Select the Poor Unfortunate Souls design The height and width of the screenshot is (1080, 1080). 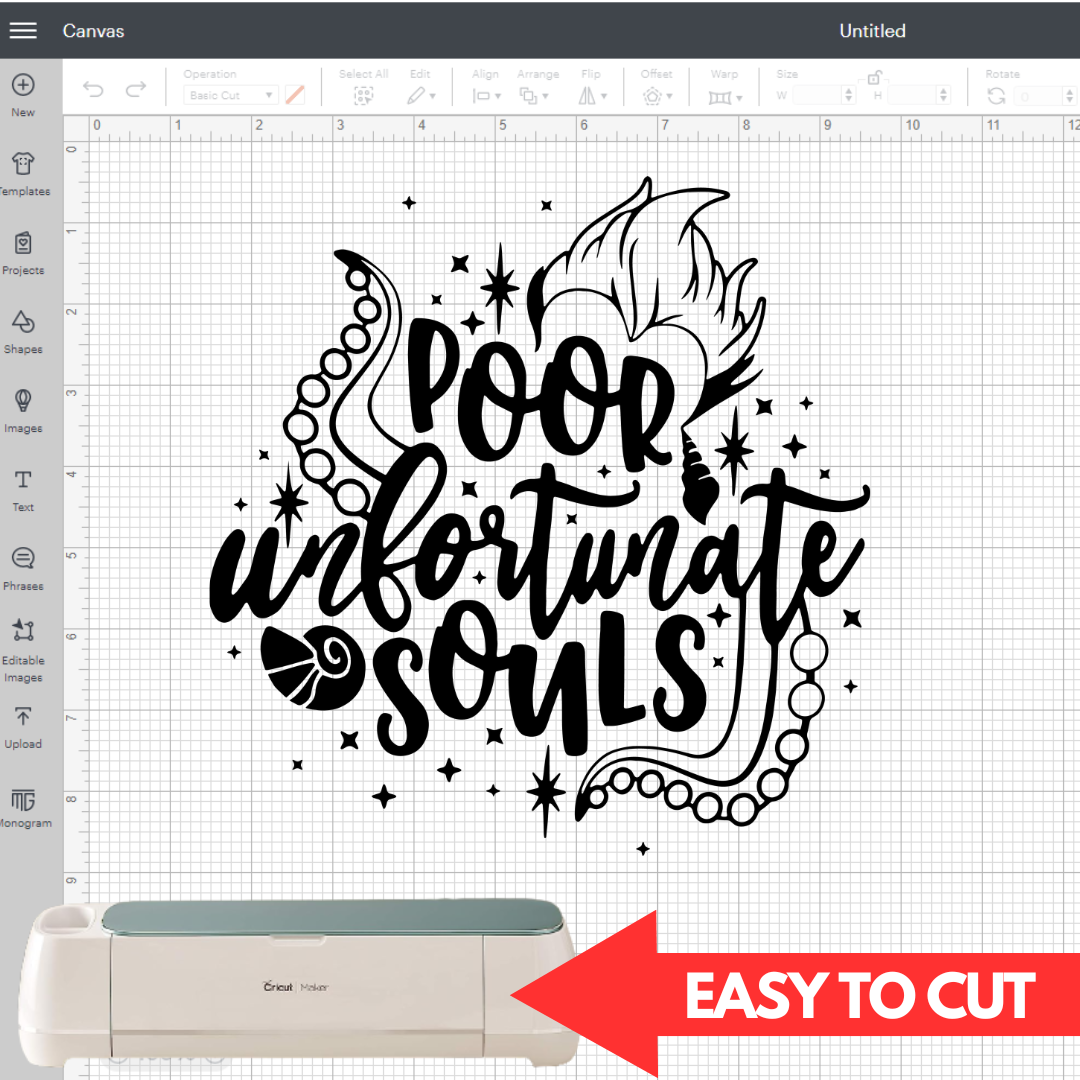pos(540,517)
